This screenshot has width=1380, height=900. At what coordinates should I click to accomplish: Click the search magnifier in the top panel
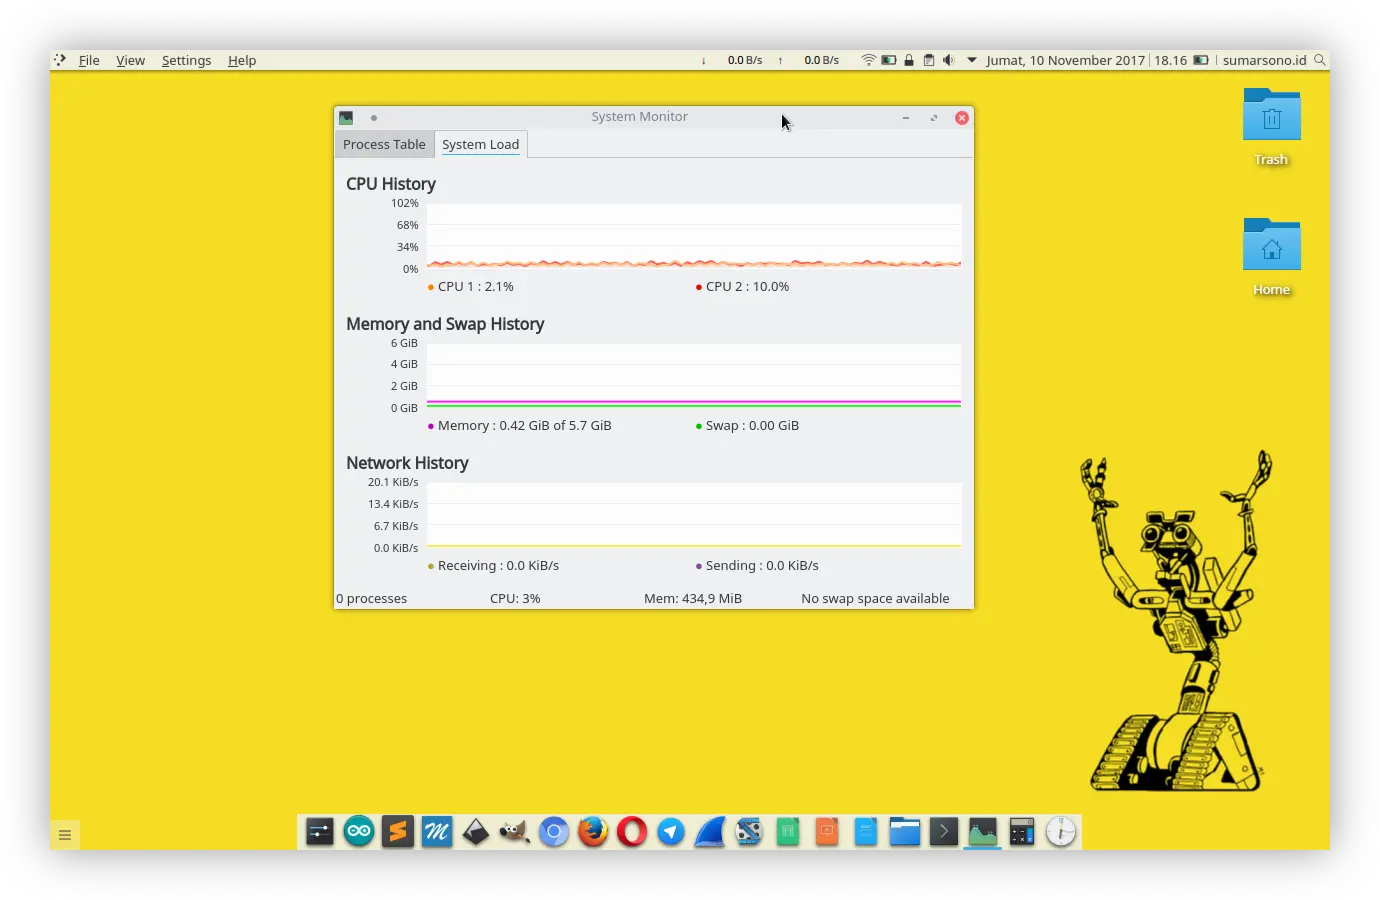click(x=1320, y=60)
